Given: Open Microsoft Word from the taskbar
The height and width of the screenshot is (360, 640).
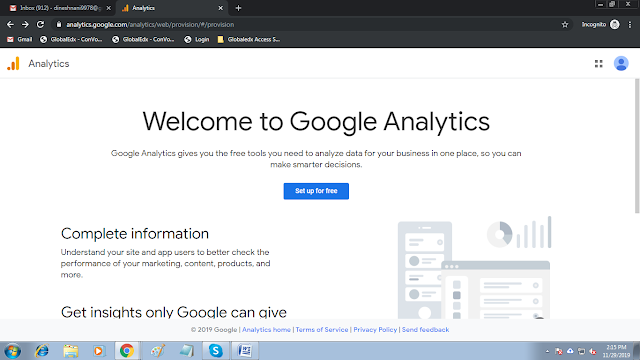Looking at the screenshot, I should 245,351.
